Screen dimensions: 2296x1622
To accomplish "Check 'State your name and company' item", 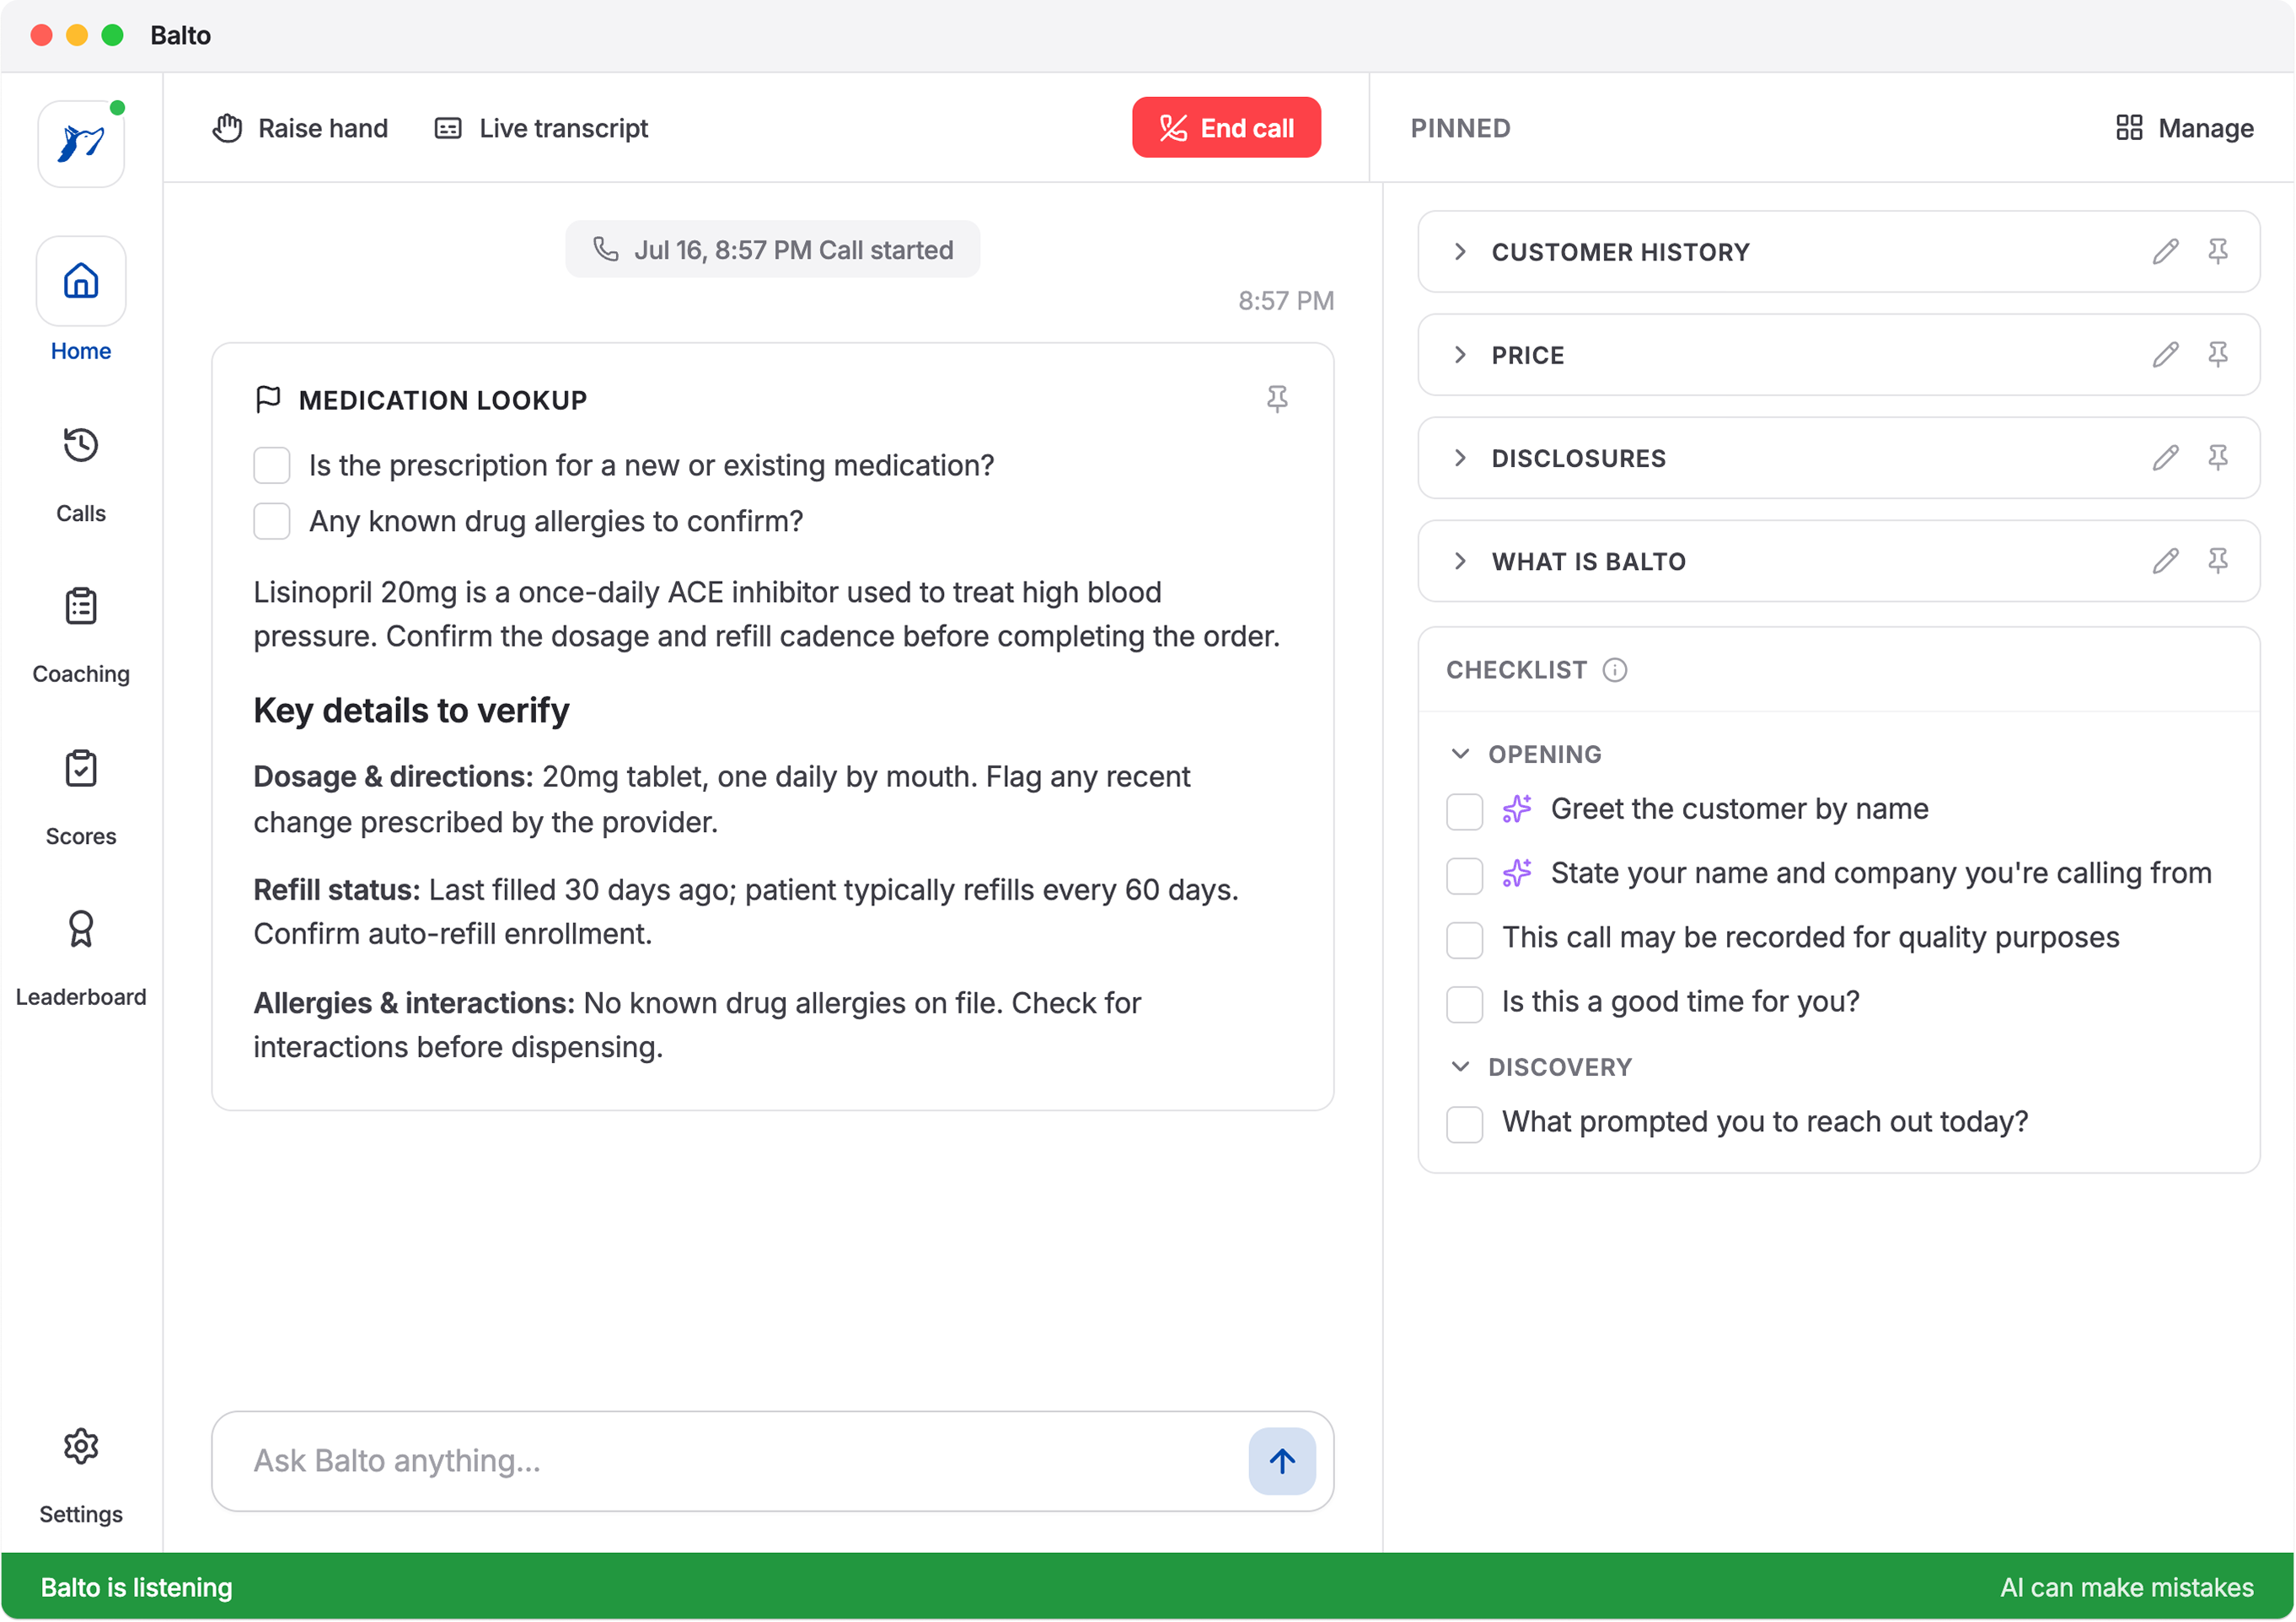I will point(1464,875).
